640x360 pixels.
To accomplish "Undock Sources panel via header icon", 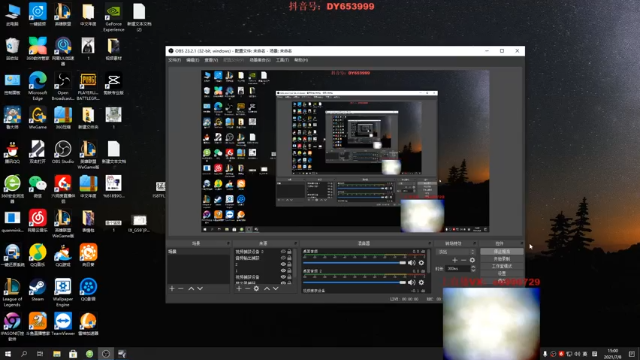I will click(x=296, y=243).
